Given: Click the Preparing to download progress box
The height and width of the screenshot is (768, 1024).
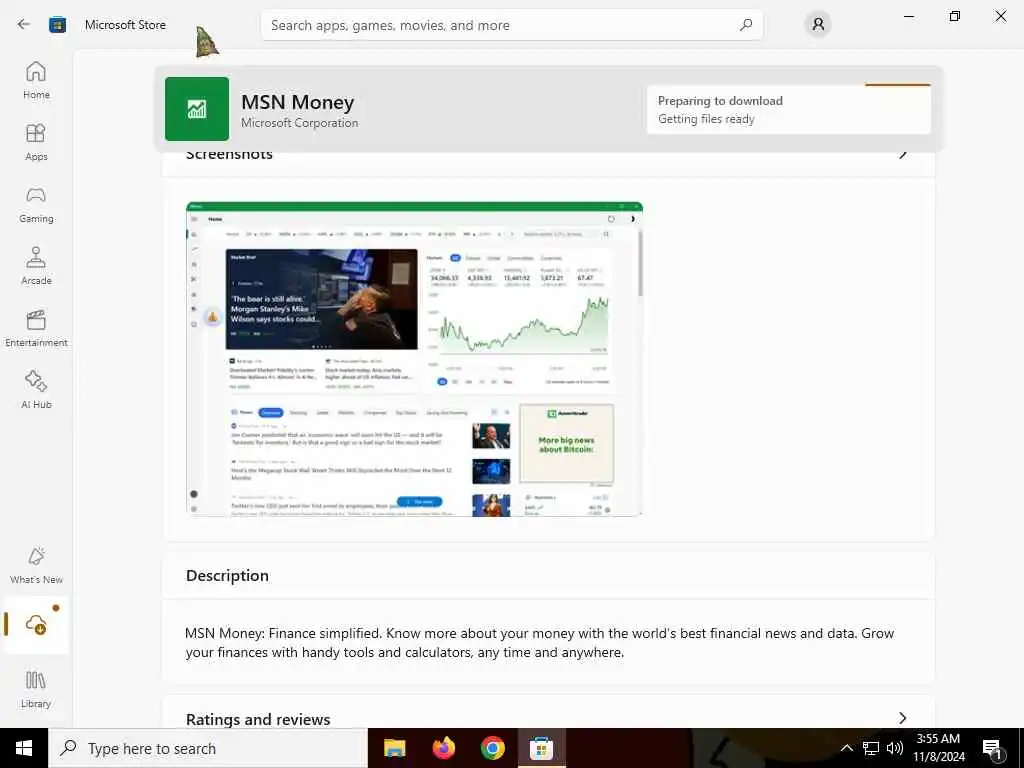Looking at the screenshot, I should (788, 109).
